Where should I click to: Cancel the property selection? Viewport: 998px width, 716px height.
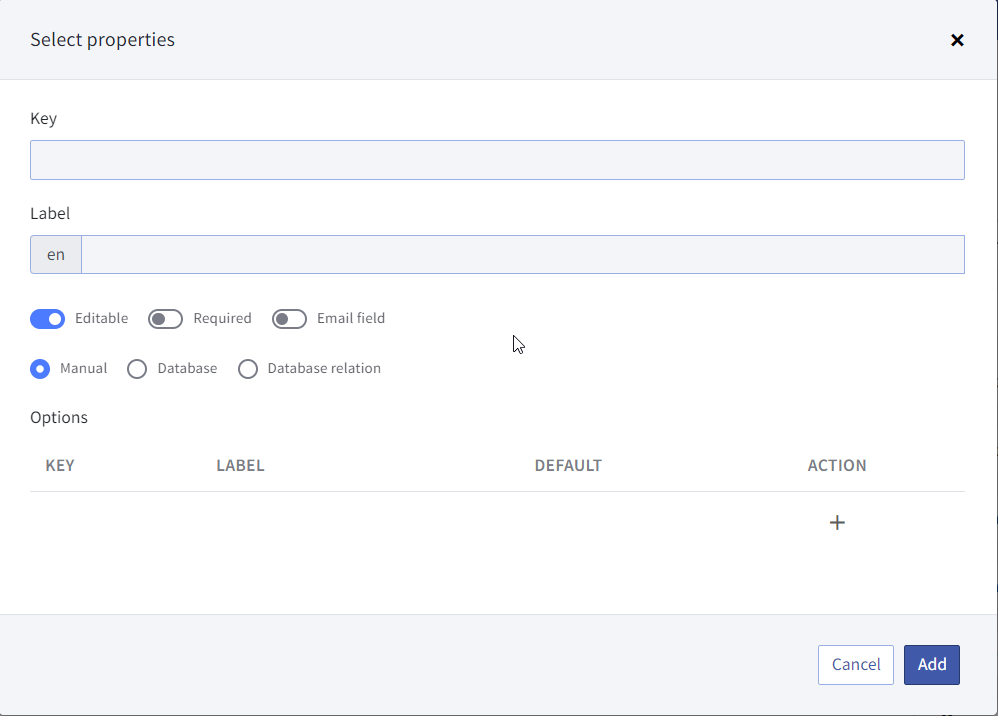855,664
